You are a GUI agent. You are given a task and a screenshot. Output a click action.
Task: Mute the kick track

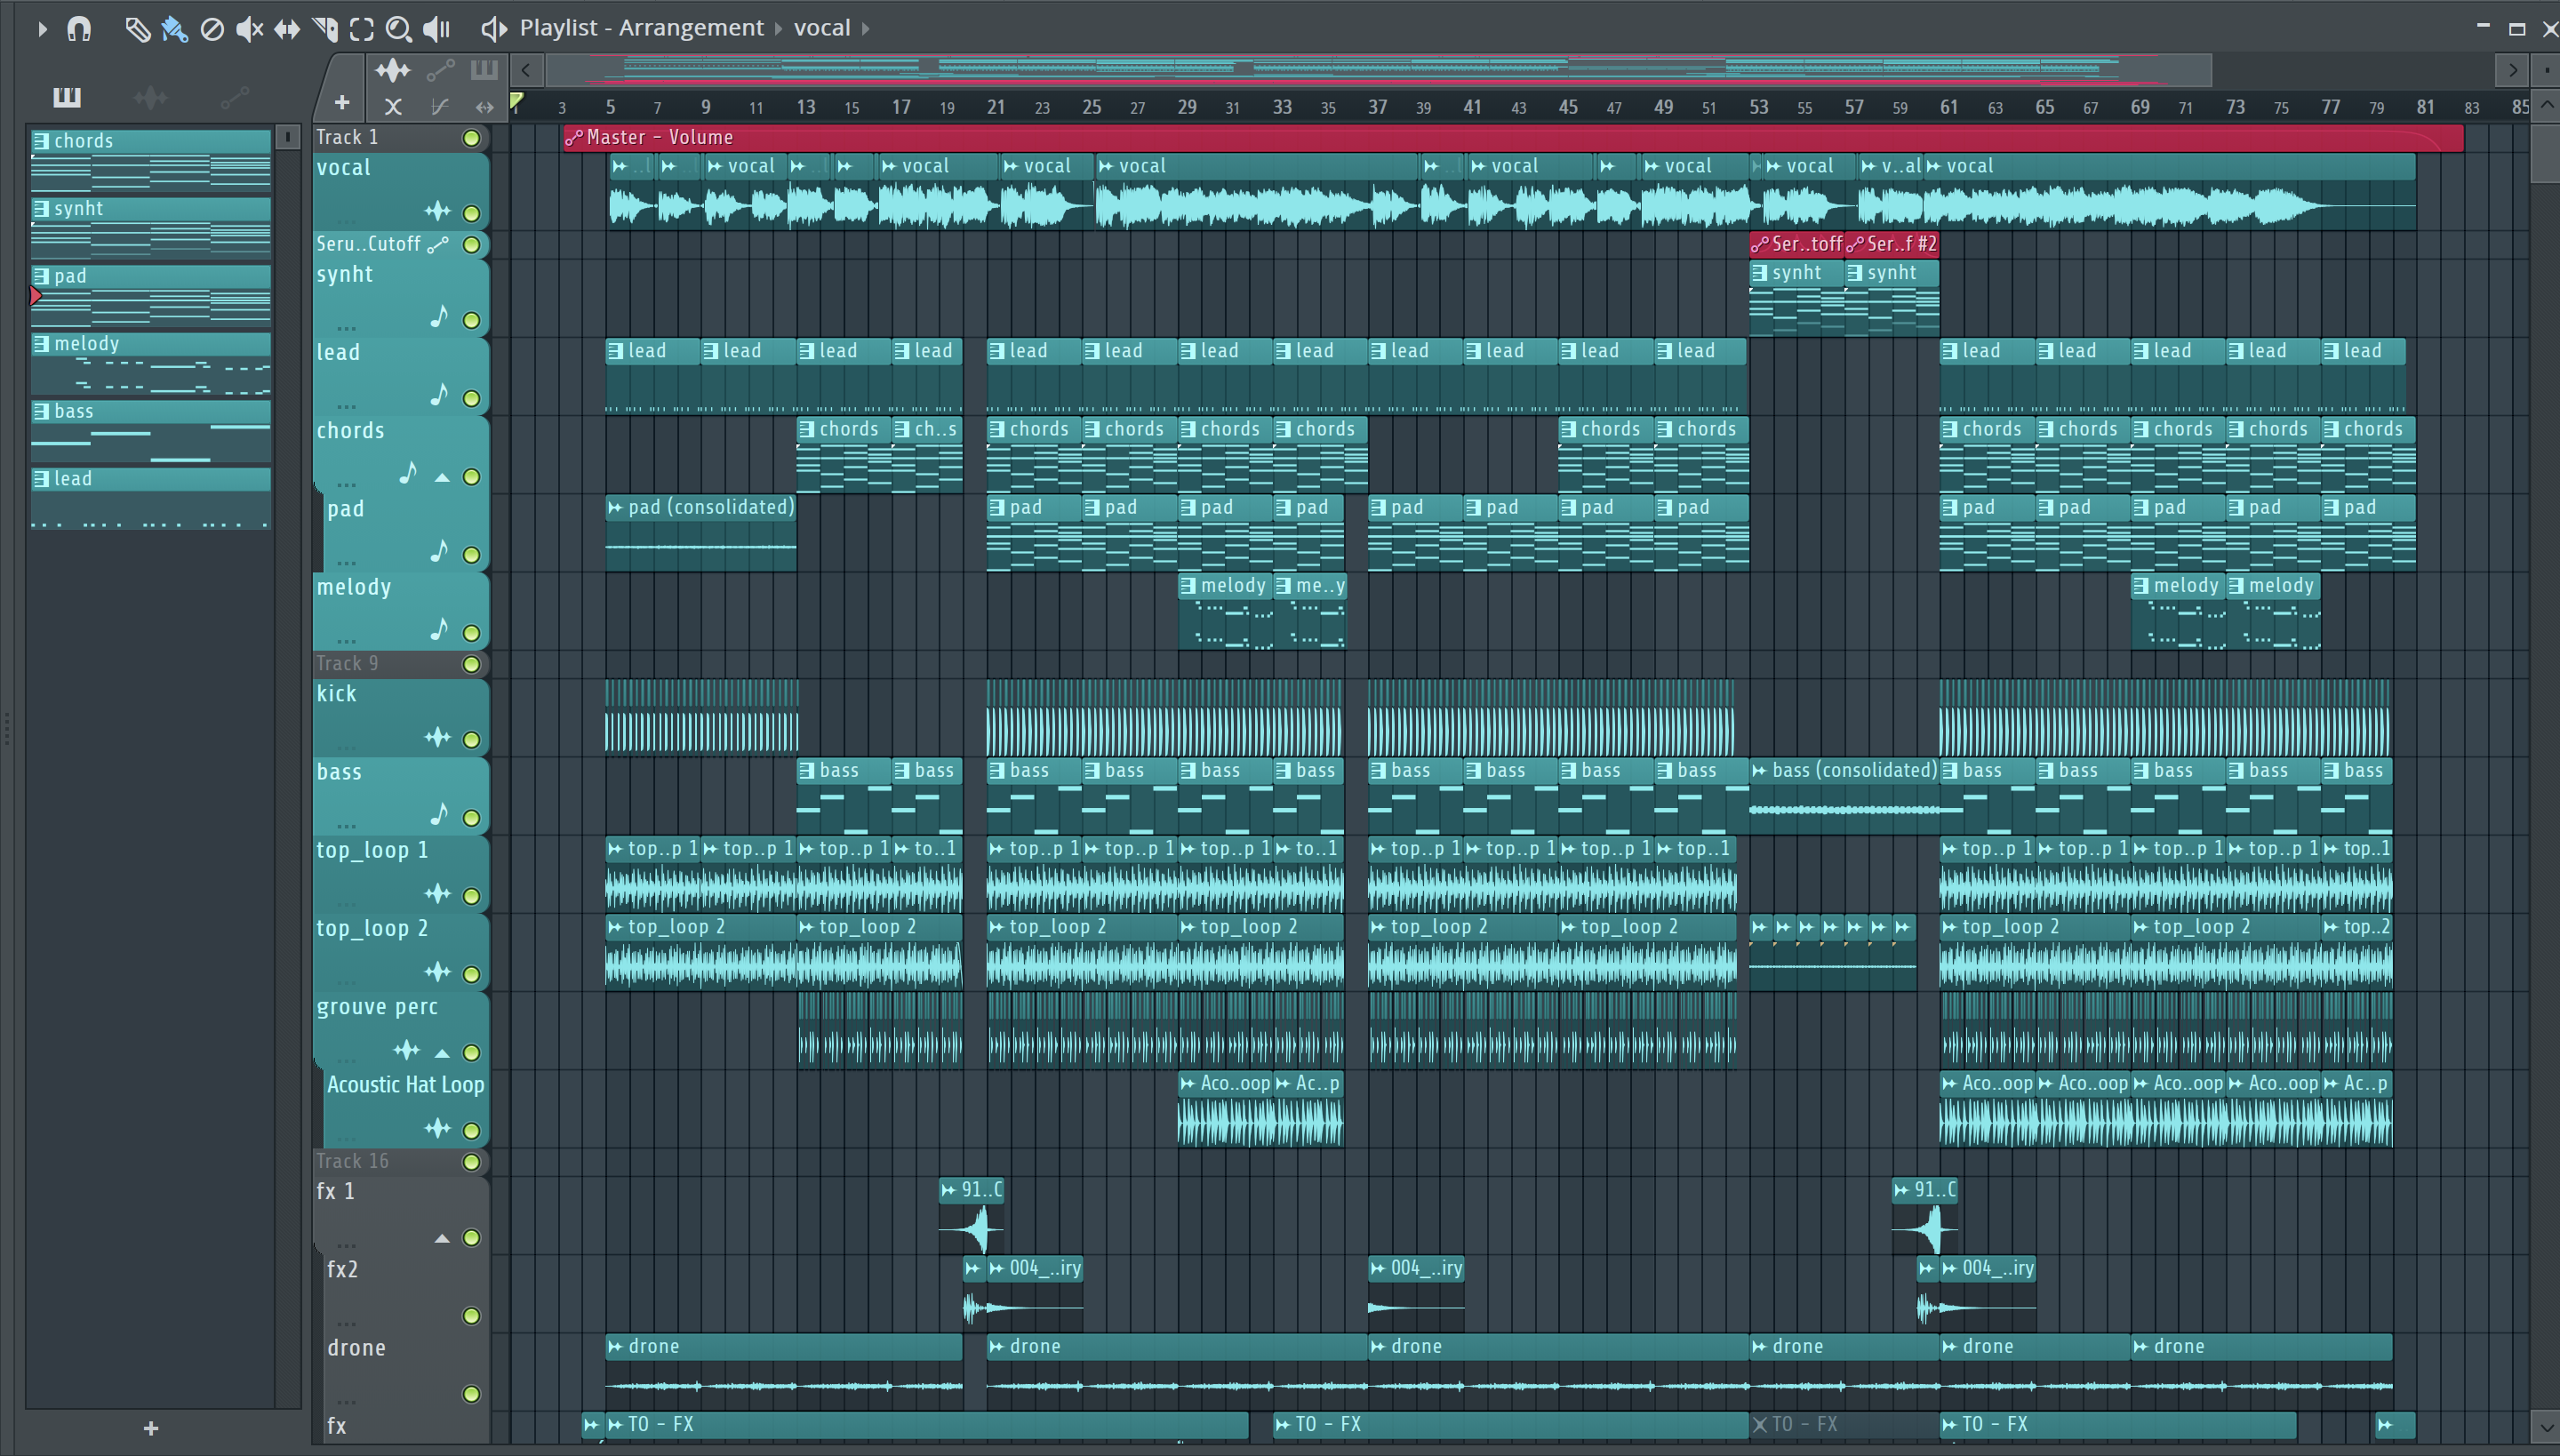(x=472, y=740)
